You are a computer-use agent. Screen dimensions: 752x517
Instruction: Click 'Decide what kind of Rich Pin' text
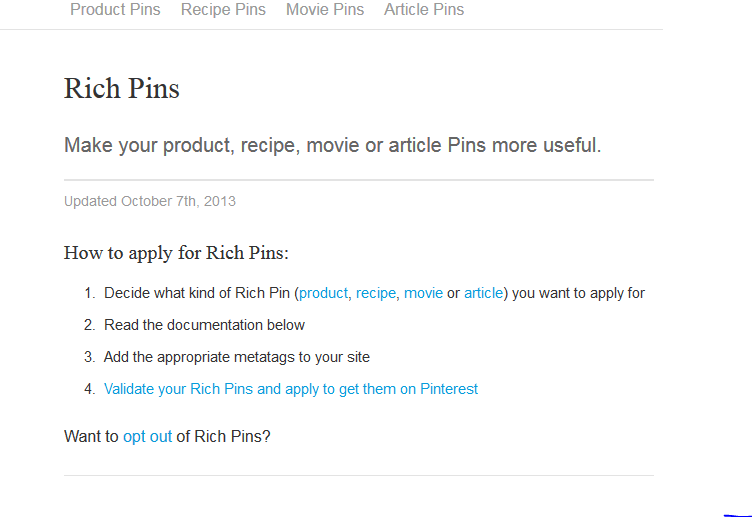pos(199,293)
